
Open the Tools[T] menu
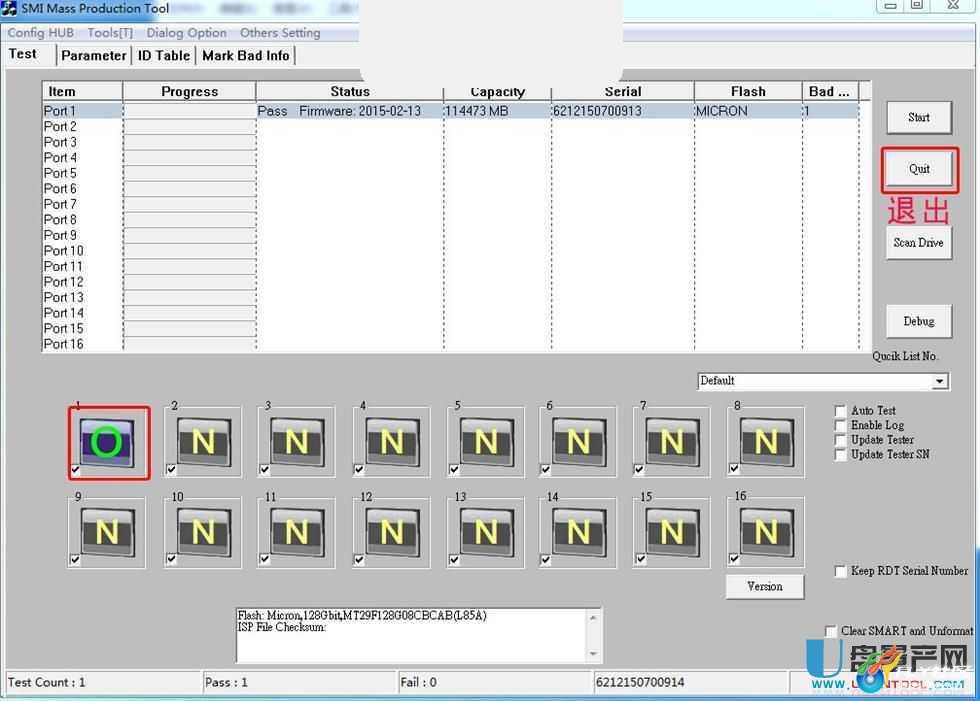[x=110, y=32]
